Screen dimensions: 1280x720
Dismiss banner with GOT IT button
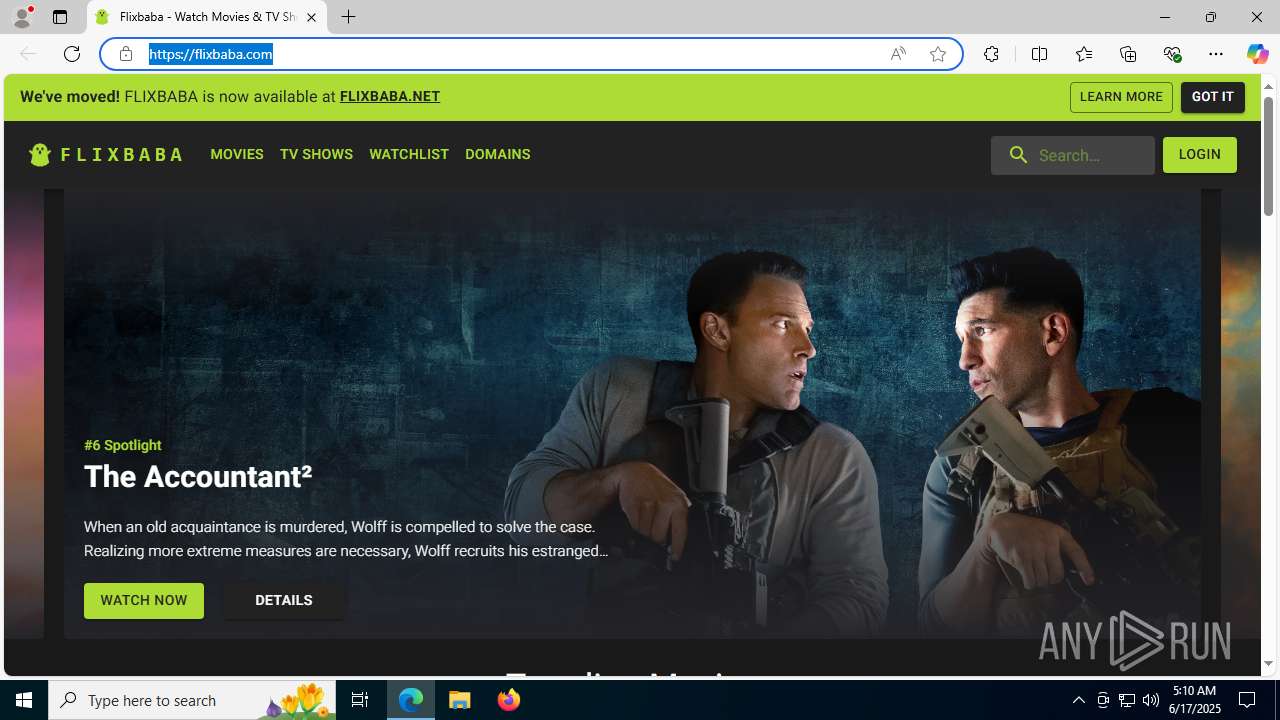[x=1213, y=97]
